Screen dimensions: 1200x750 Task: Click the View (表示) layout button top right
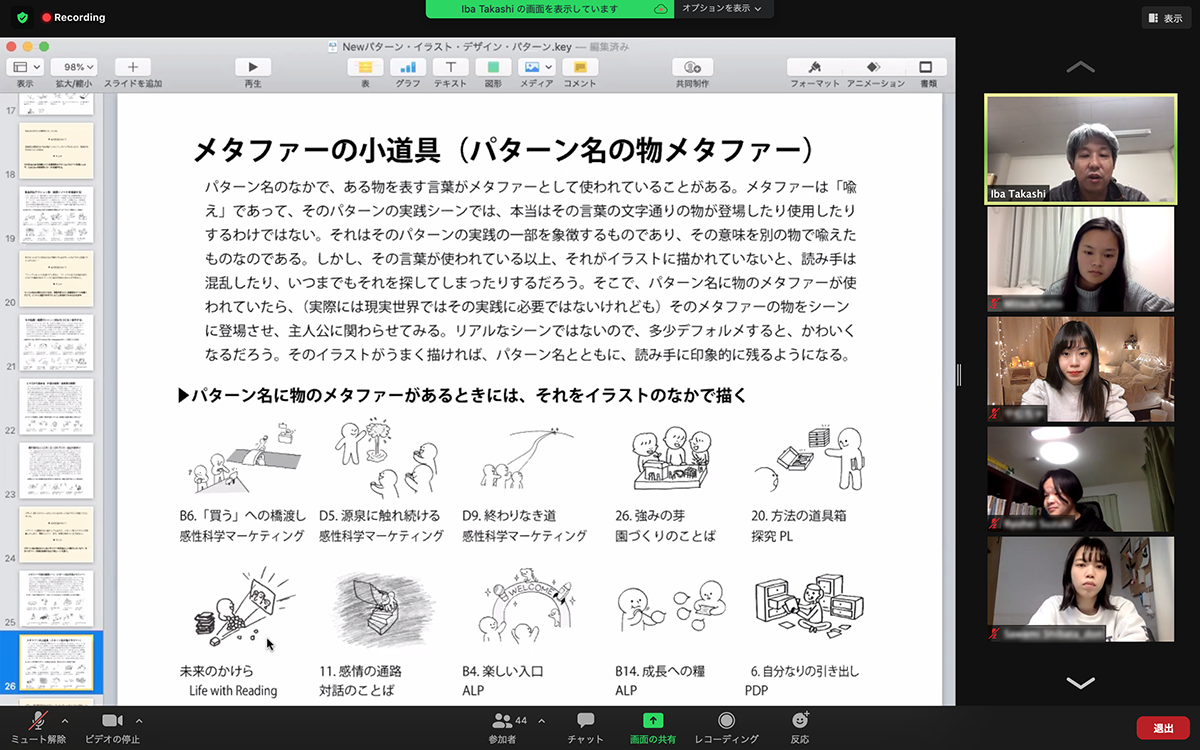(1166, 17)
